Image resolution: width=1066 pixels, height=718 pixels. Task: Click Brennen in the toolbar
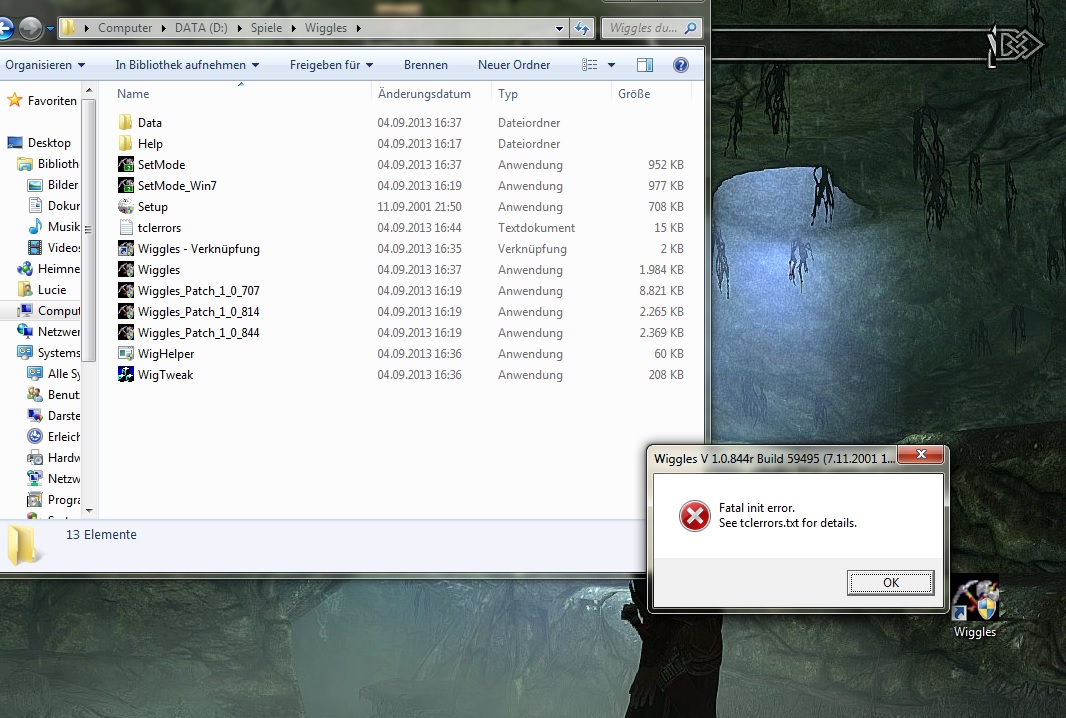(x=426, y=65)
